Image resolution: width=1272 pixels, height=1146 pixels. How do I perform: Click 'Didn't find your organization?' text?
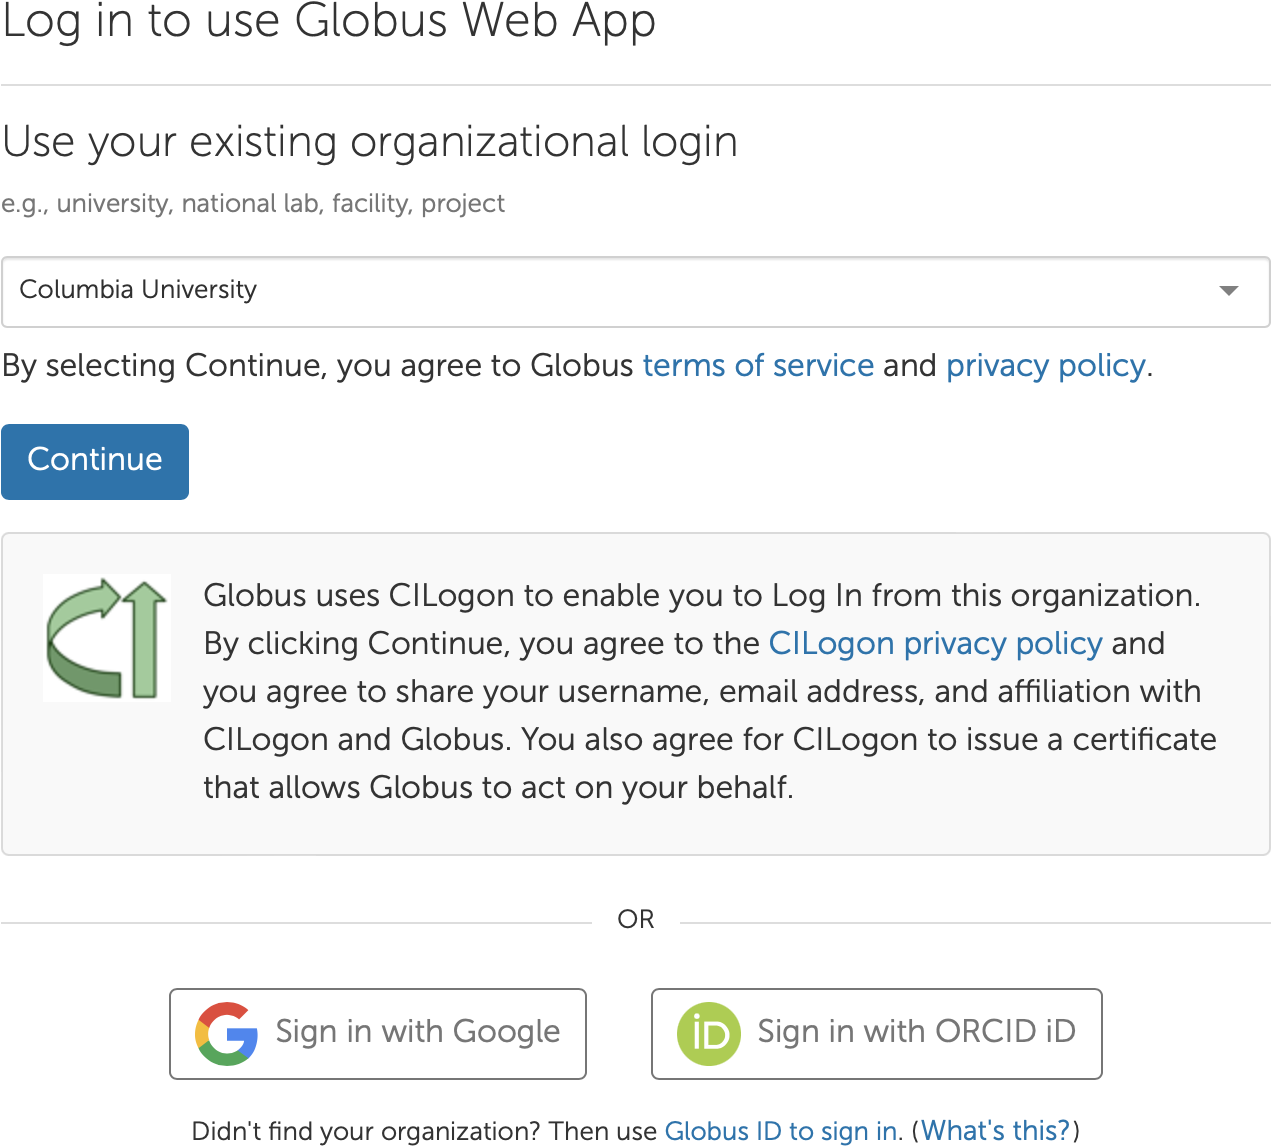click(x=366, y=1131)
